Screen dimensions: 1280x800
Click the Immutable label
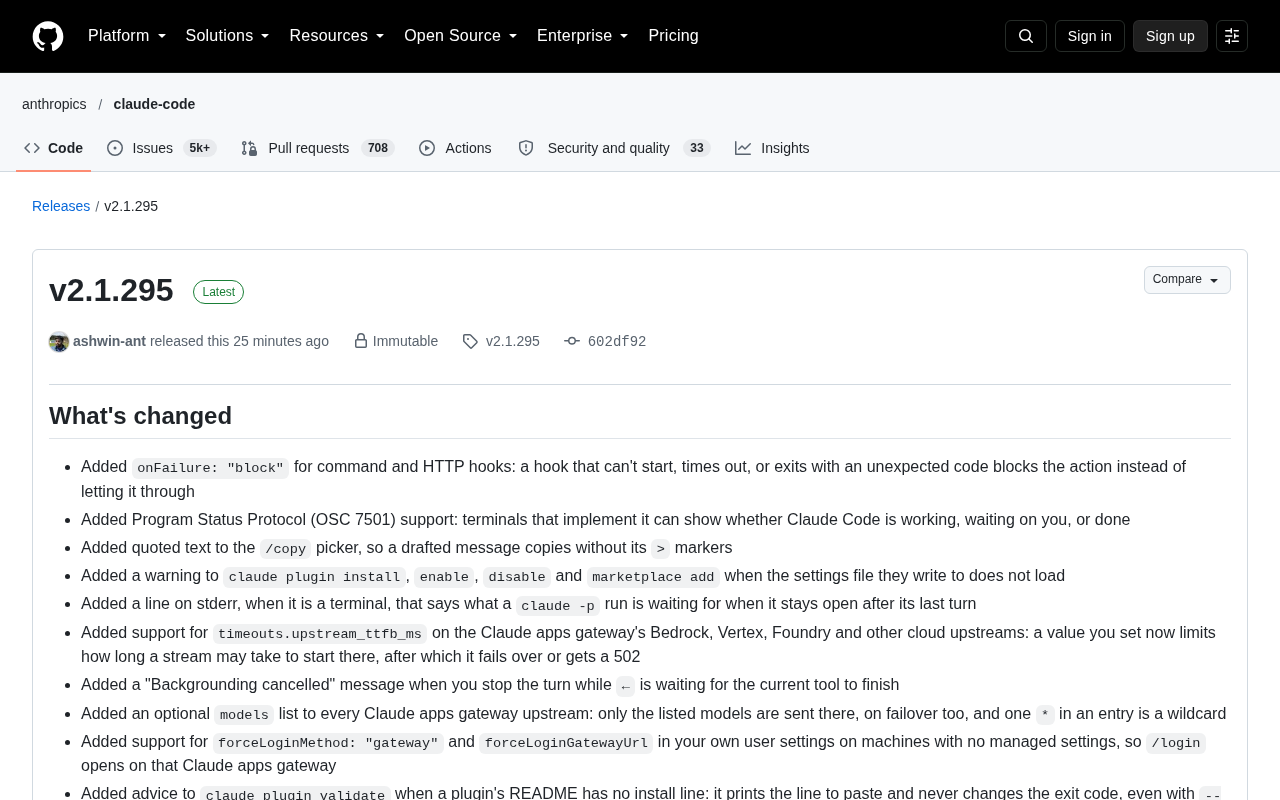(x=405, y=341)
